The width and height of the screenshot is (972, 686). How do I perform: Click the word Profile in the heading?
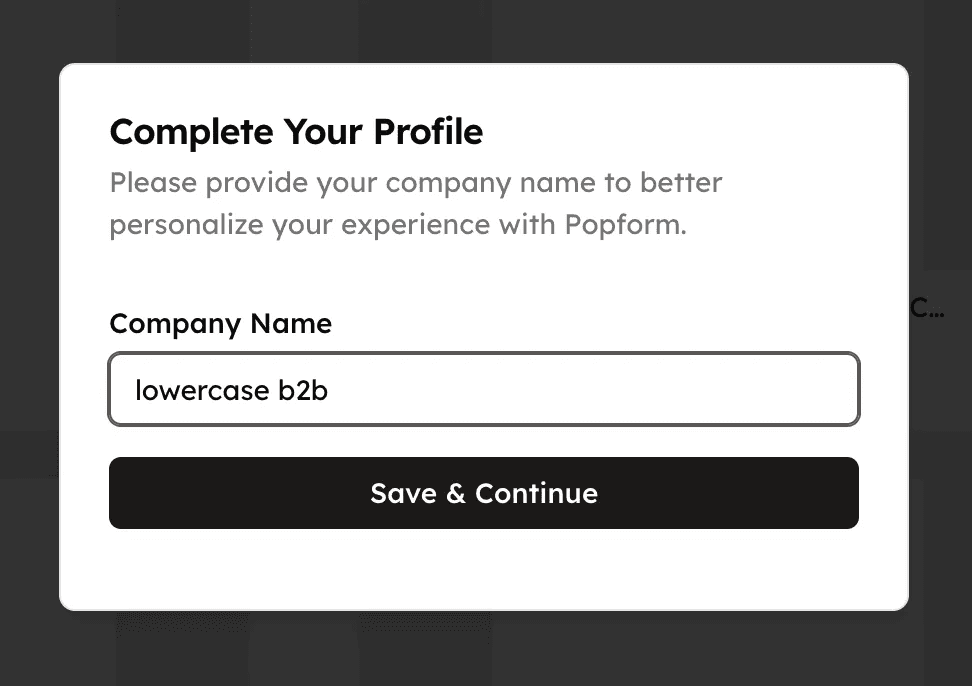point(428,132)
